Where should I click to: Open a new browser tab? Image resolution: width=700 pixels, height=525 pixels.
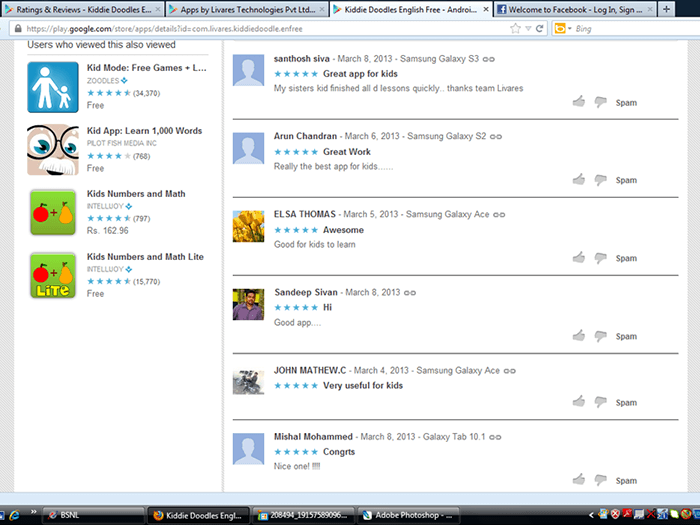[666, 9]
